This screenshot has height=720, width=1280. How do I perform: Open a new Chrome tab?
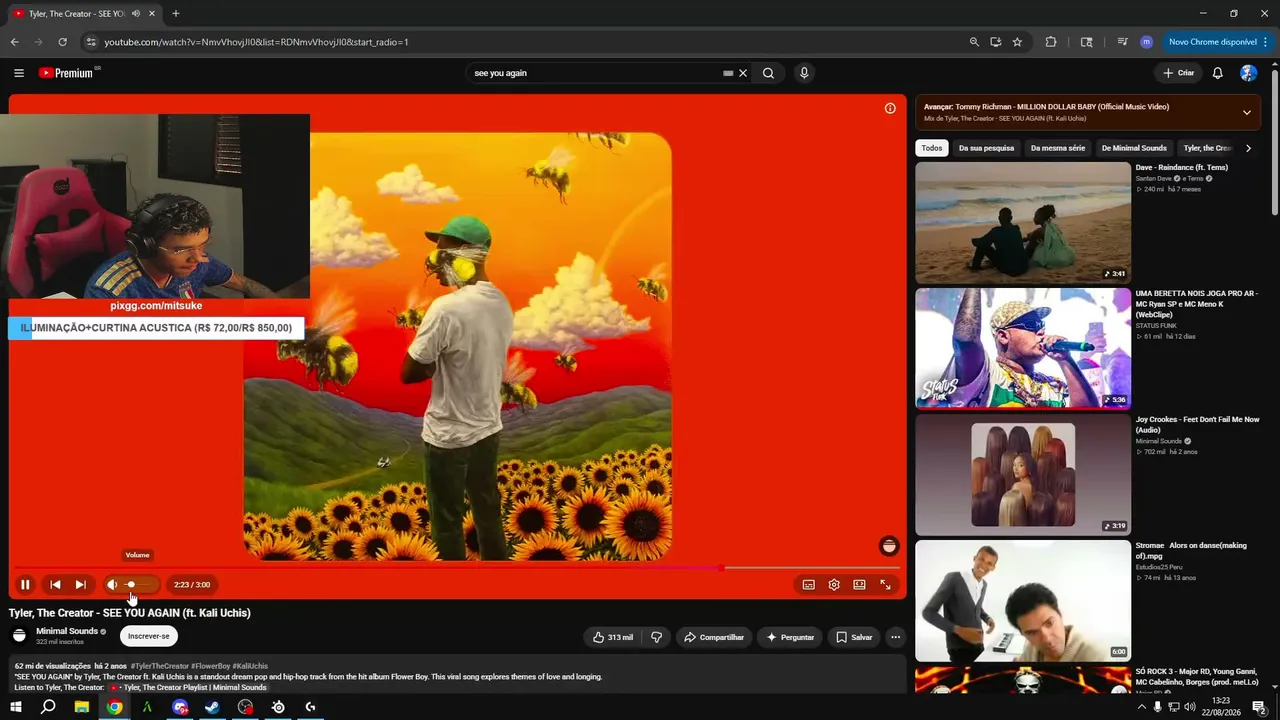click(176, 14)
